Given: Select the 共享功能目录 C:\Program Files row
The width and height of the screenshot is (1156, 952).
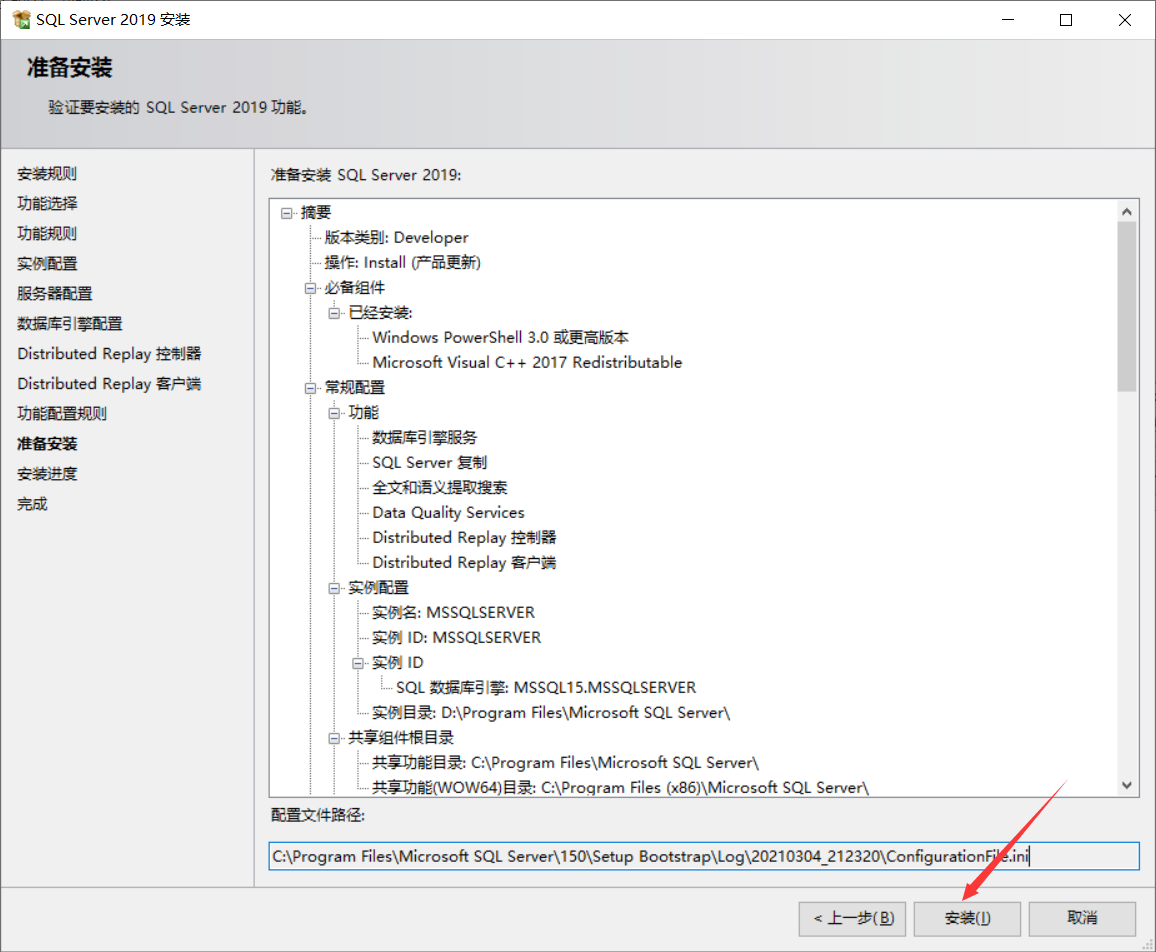Looking at the screenshot, I should click(565, 763).
